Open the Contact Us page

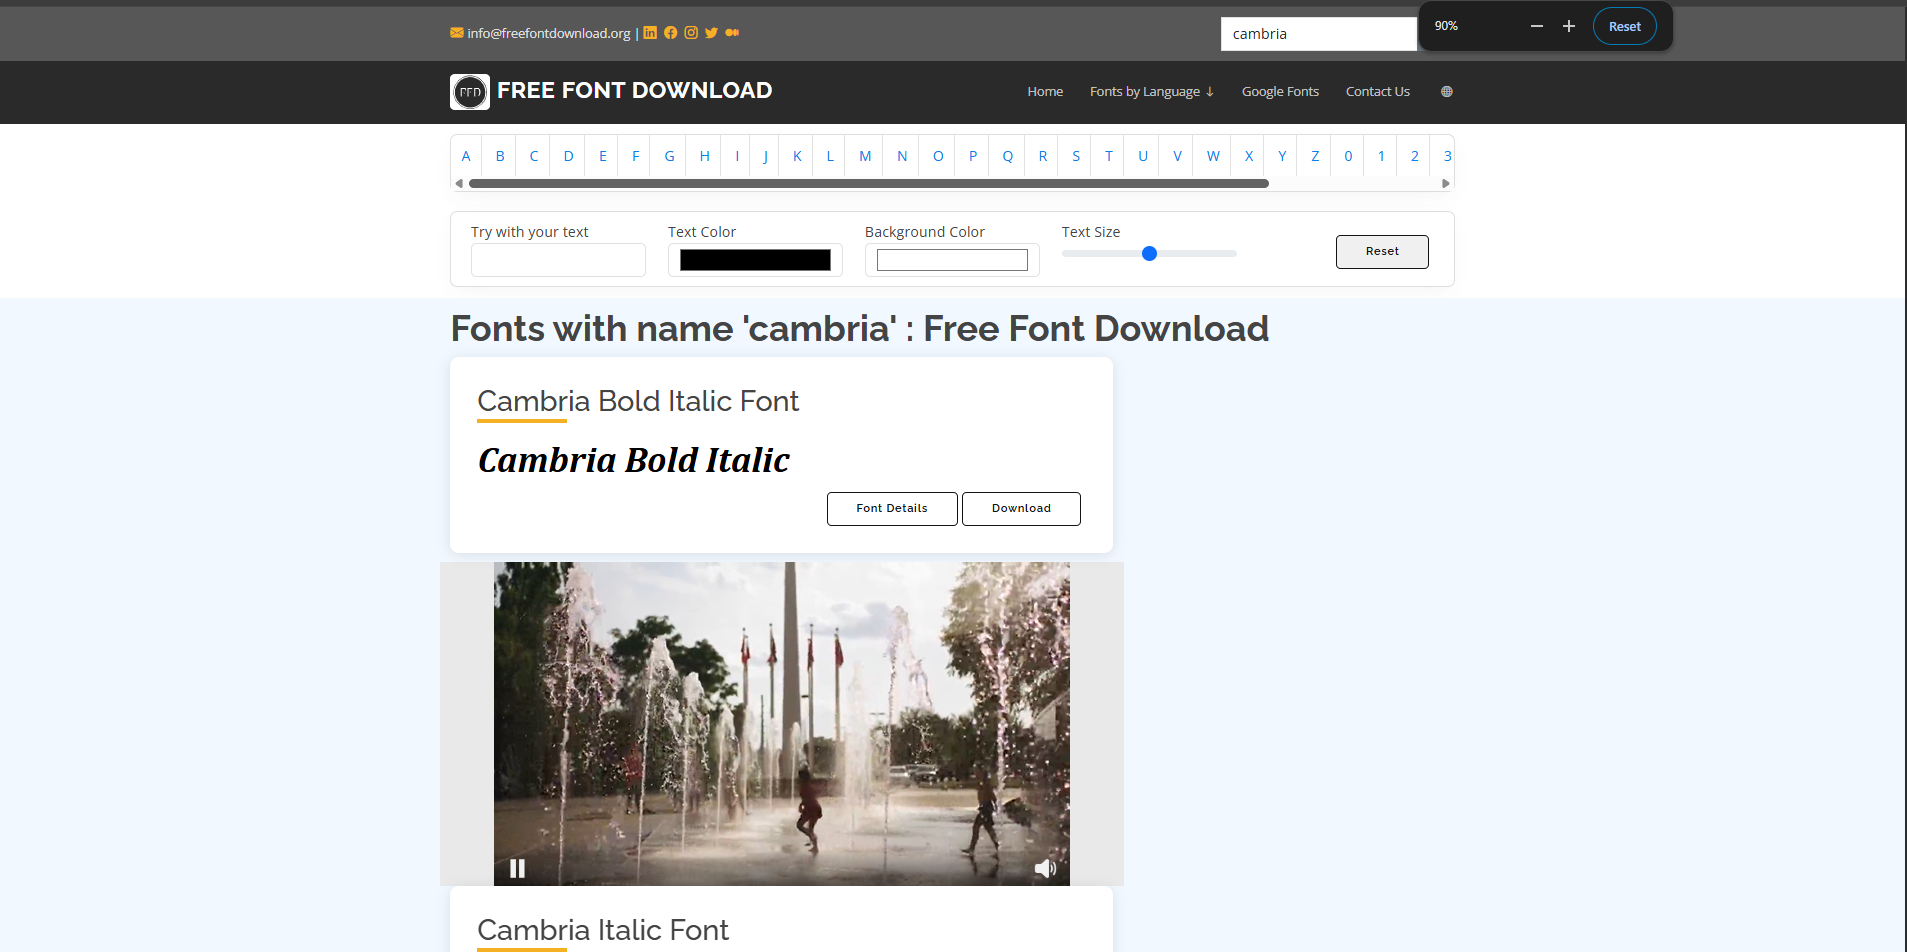(1377, 91)
